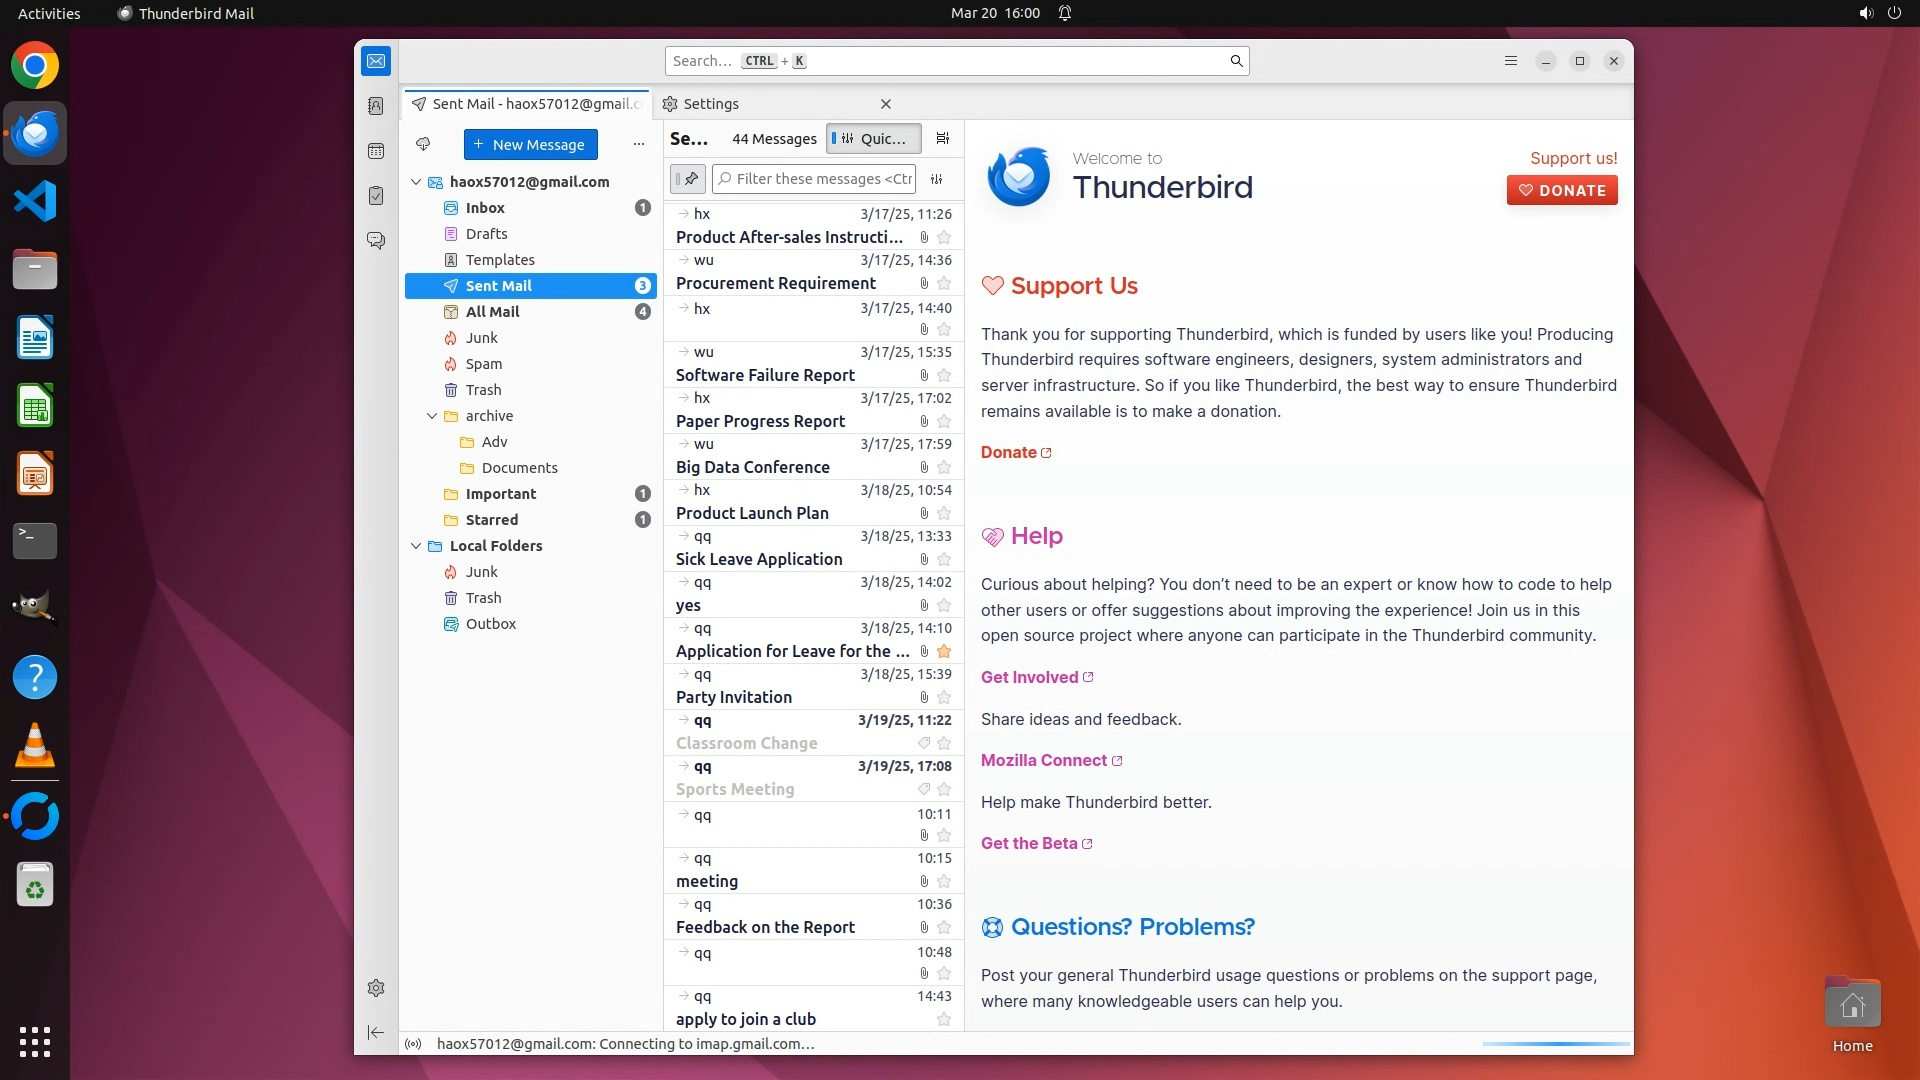The height and width of the screenshot is (1080, 1920).
Task: Open the Address Book from the sidebar
Action: tap(376, 106)
